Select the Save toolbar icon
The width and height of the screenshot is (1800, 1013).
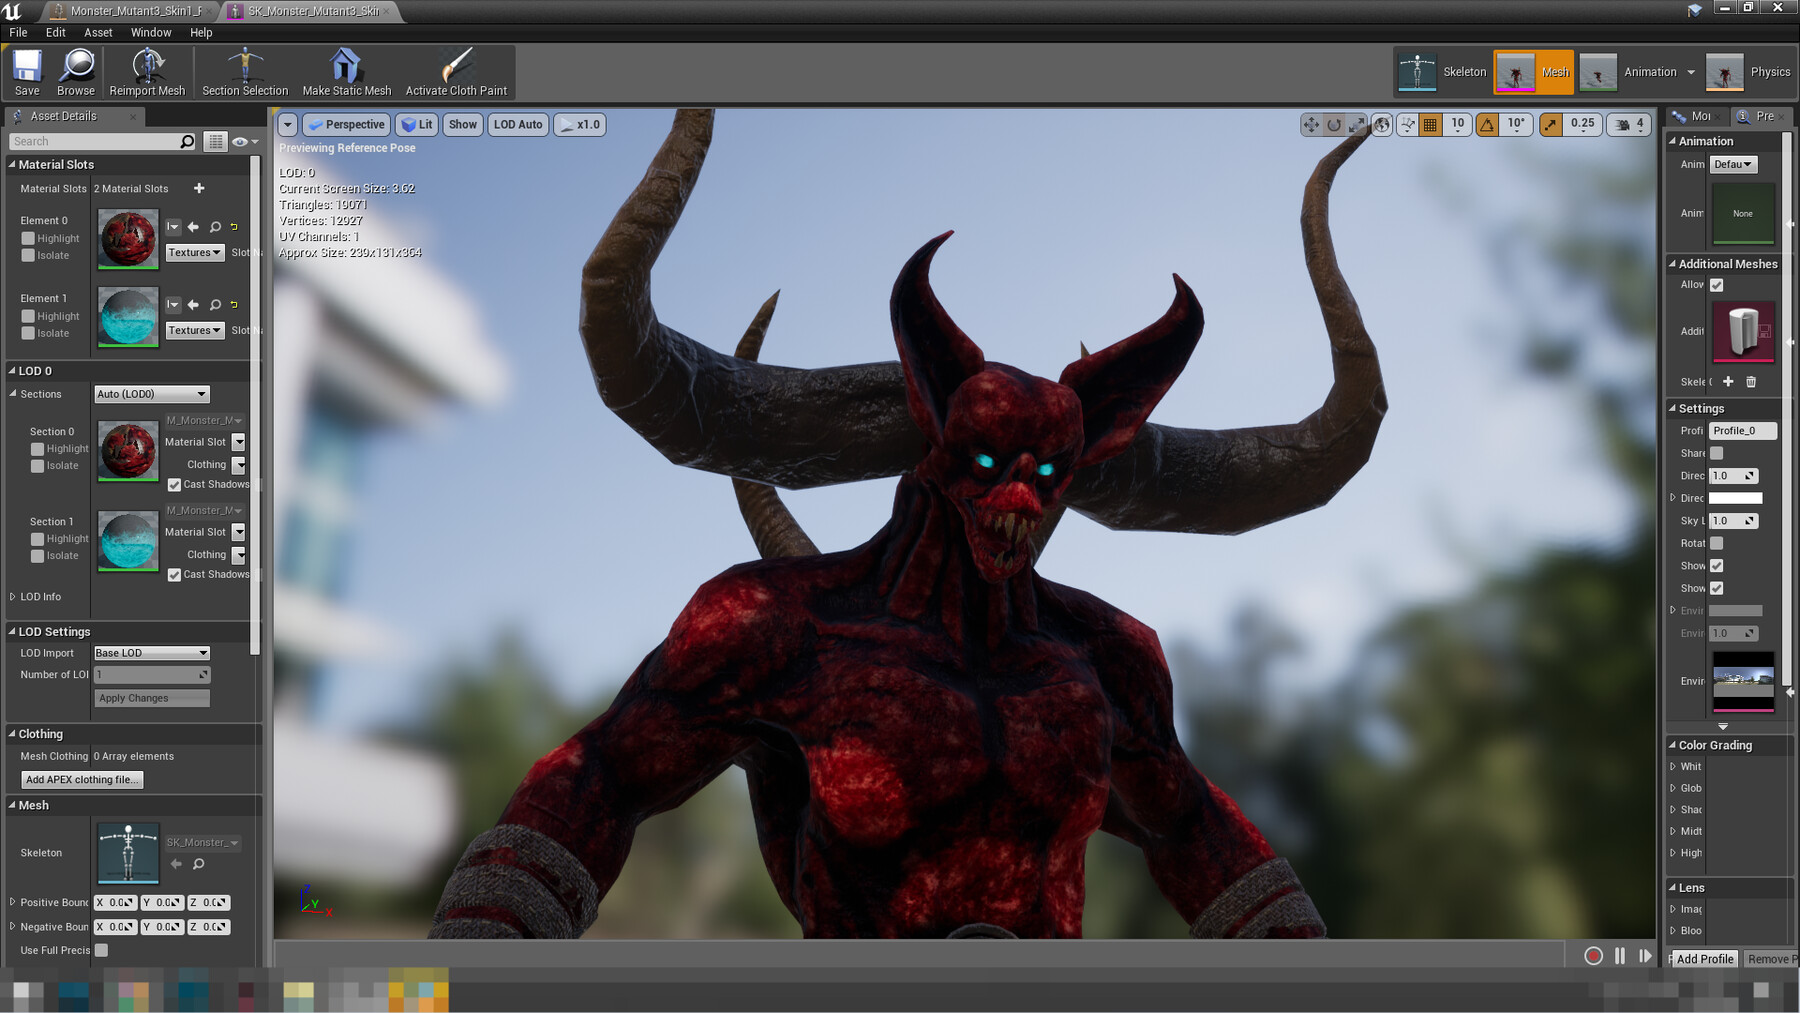(x=26, y=71)
